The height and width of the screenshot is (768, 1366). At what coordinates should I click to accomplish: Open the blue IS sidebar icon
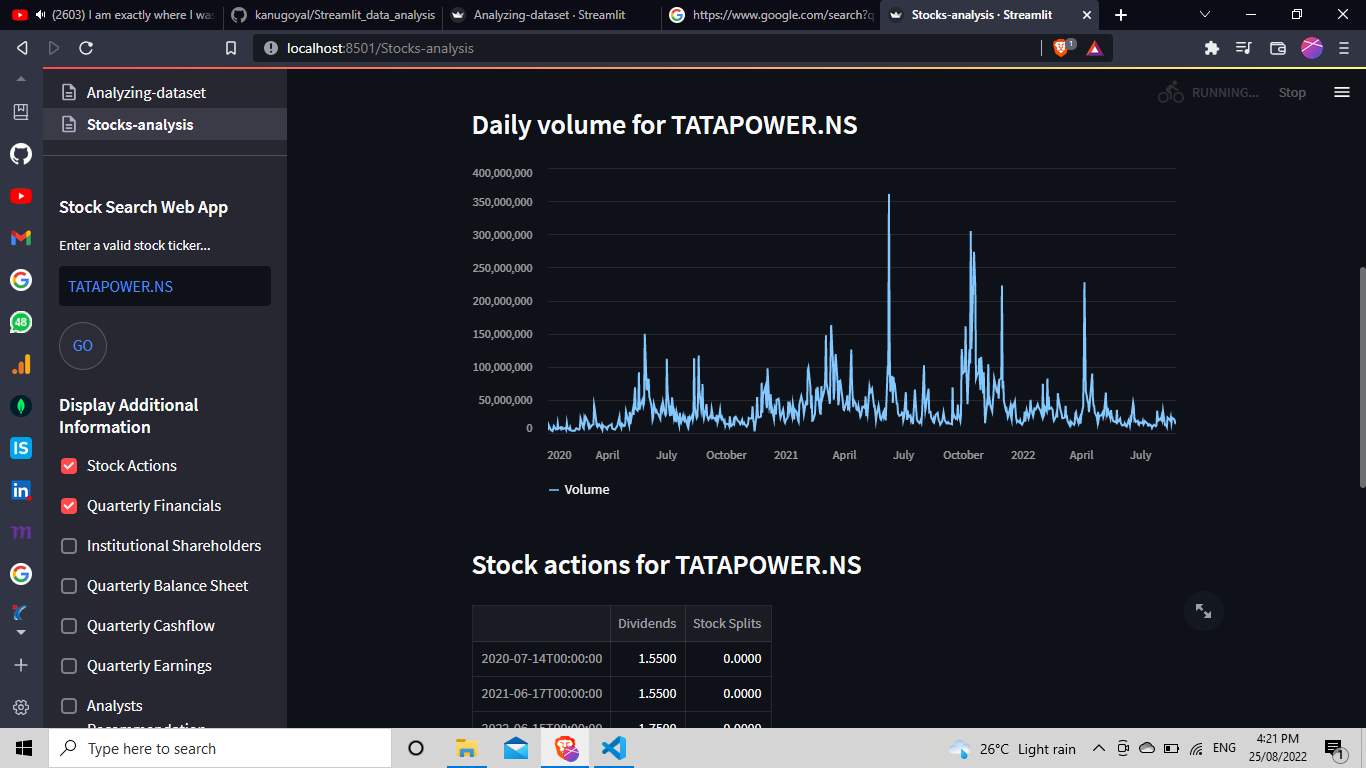21,448
